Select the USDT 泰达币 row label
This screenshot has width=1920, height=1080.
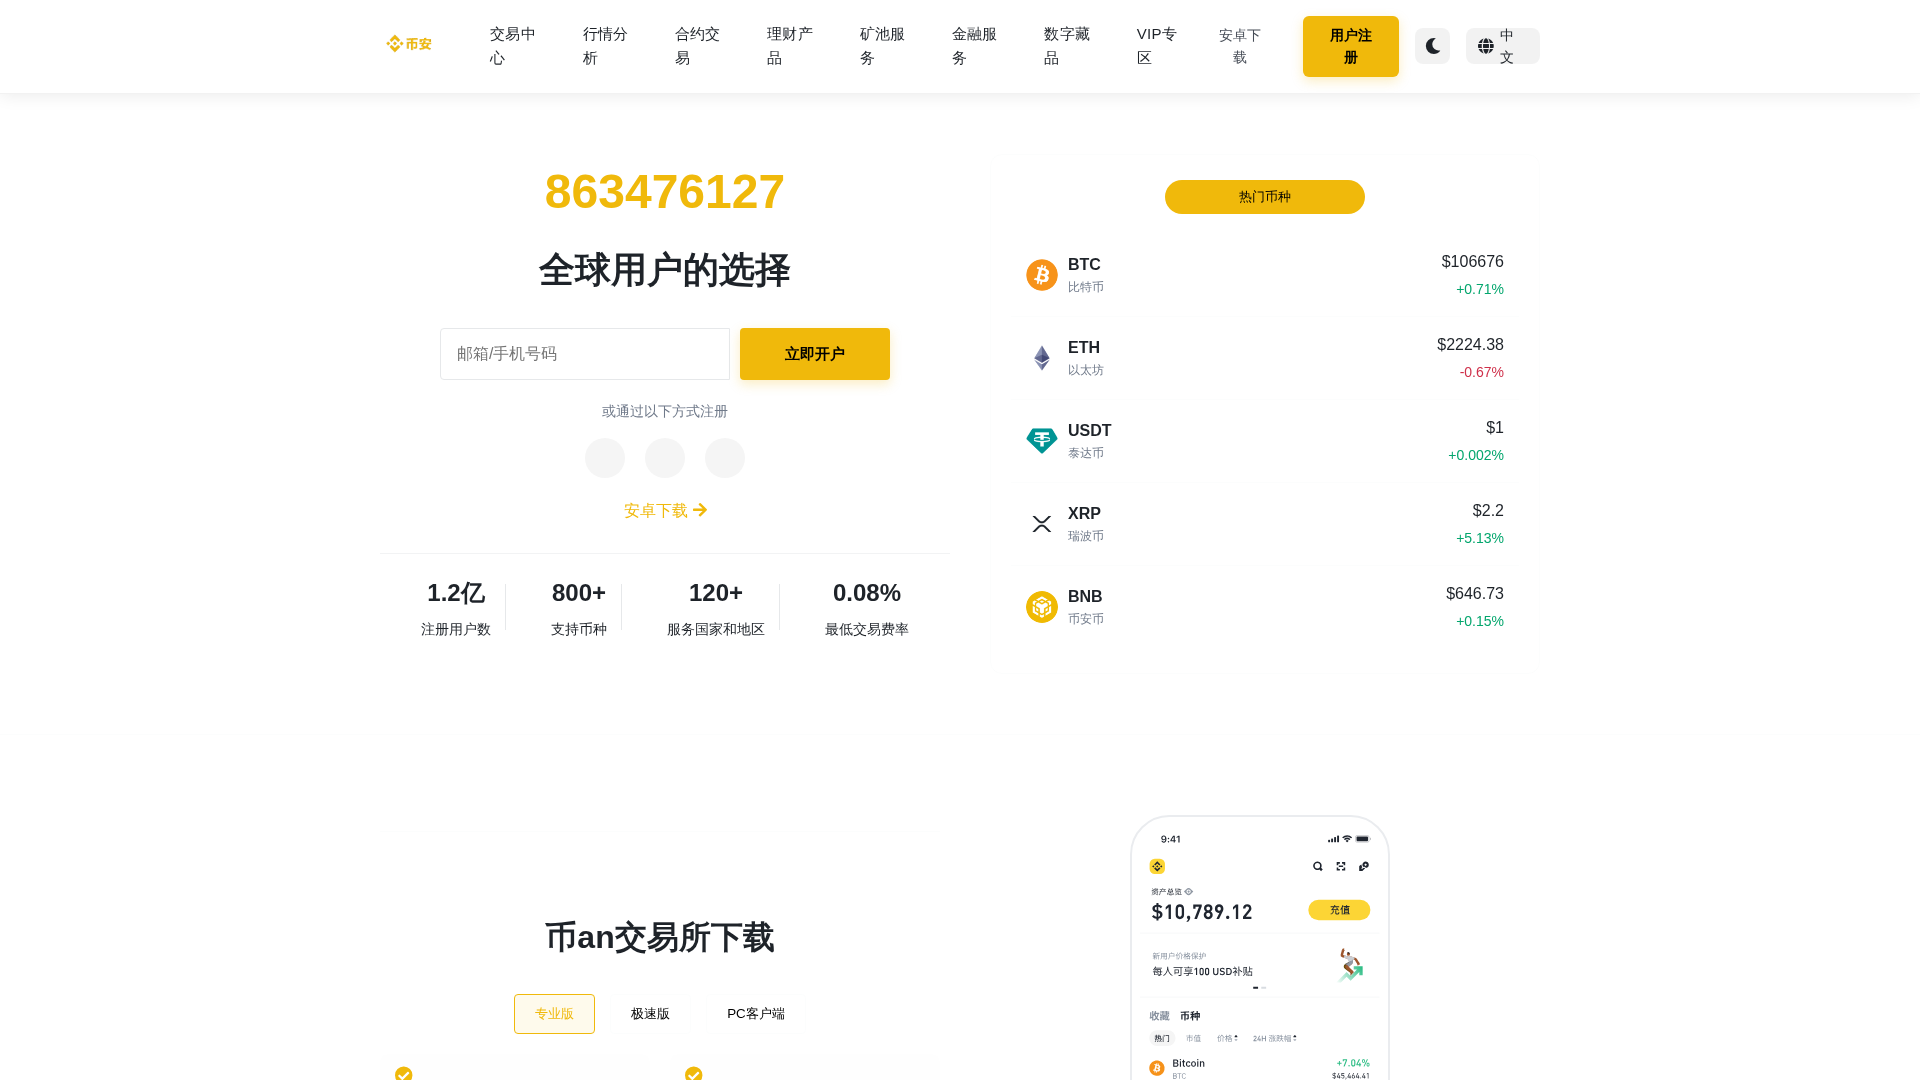[1090, 441]
